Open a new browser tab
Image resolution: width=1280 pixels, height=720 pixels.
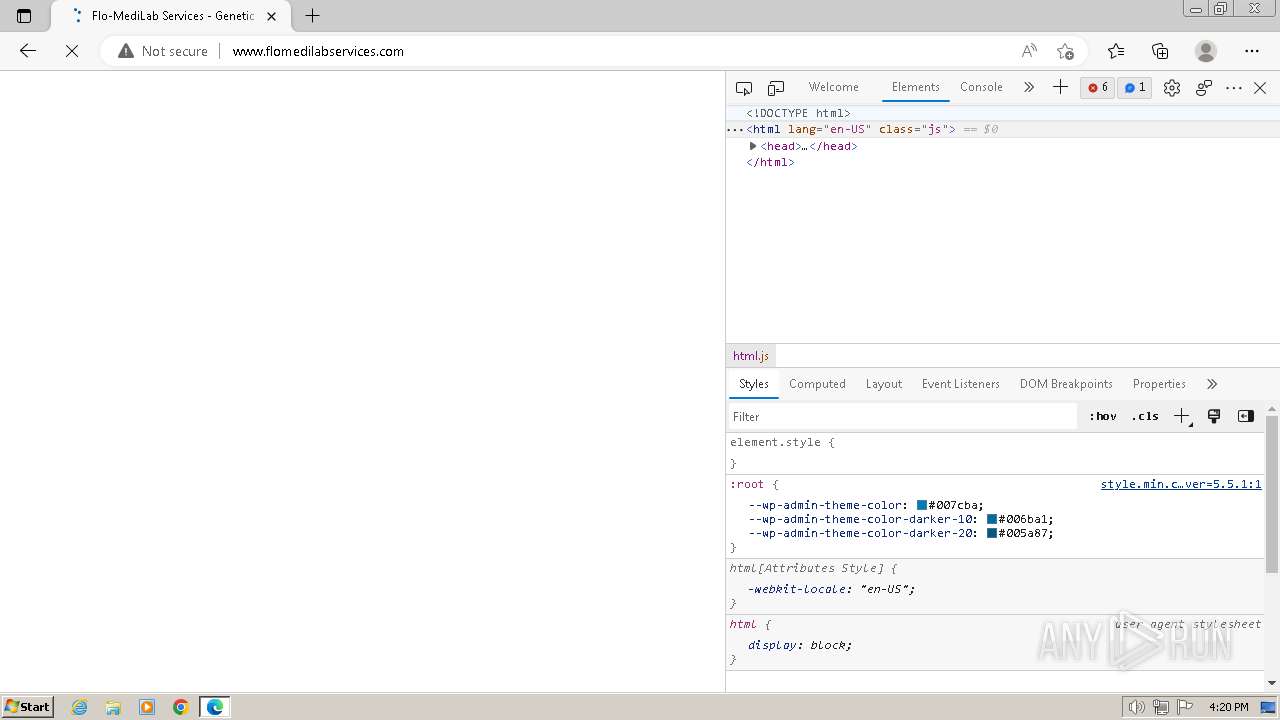click(312, 16)
